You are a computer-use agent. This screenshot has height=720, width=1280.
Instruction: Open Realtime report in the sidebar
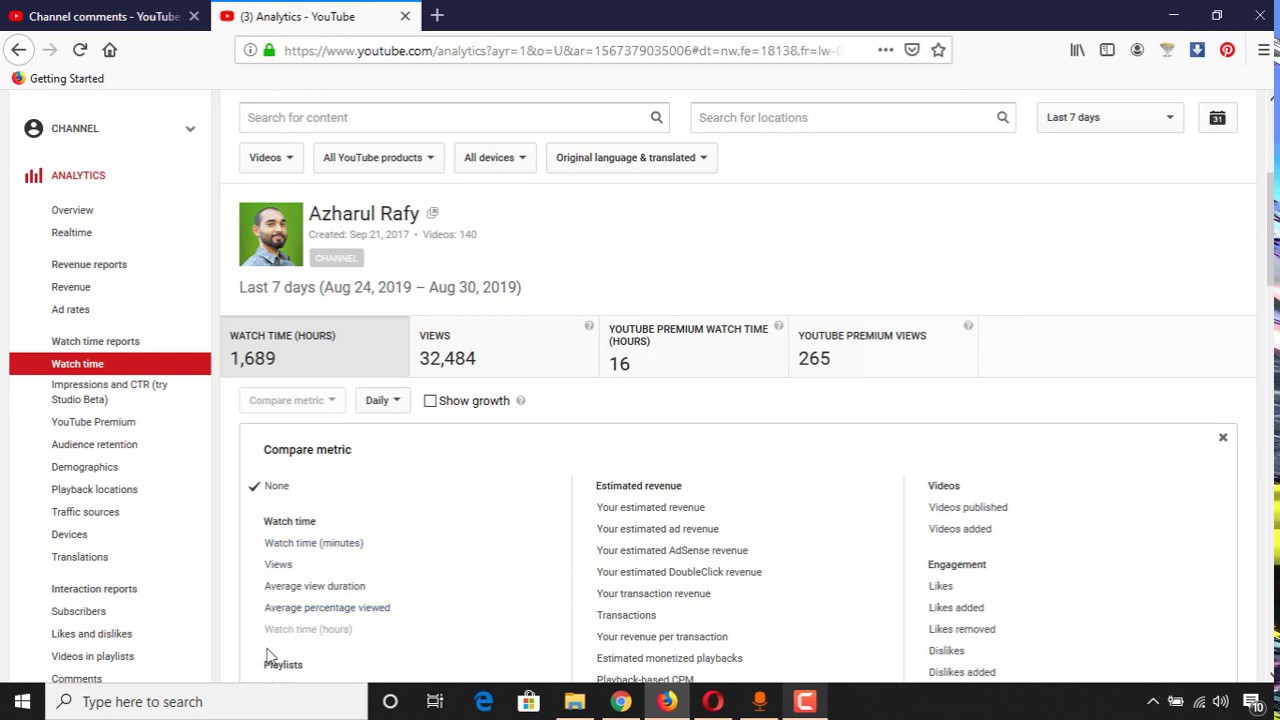click(x=71, y=233)
